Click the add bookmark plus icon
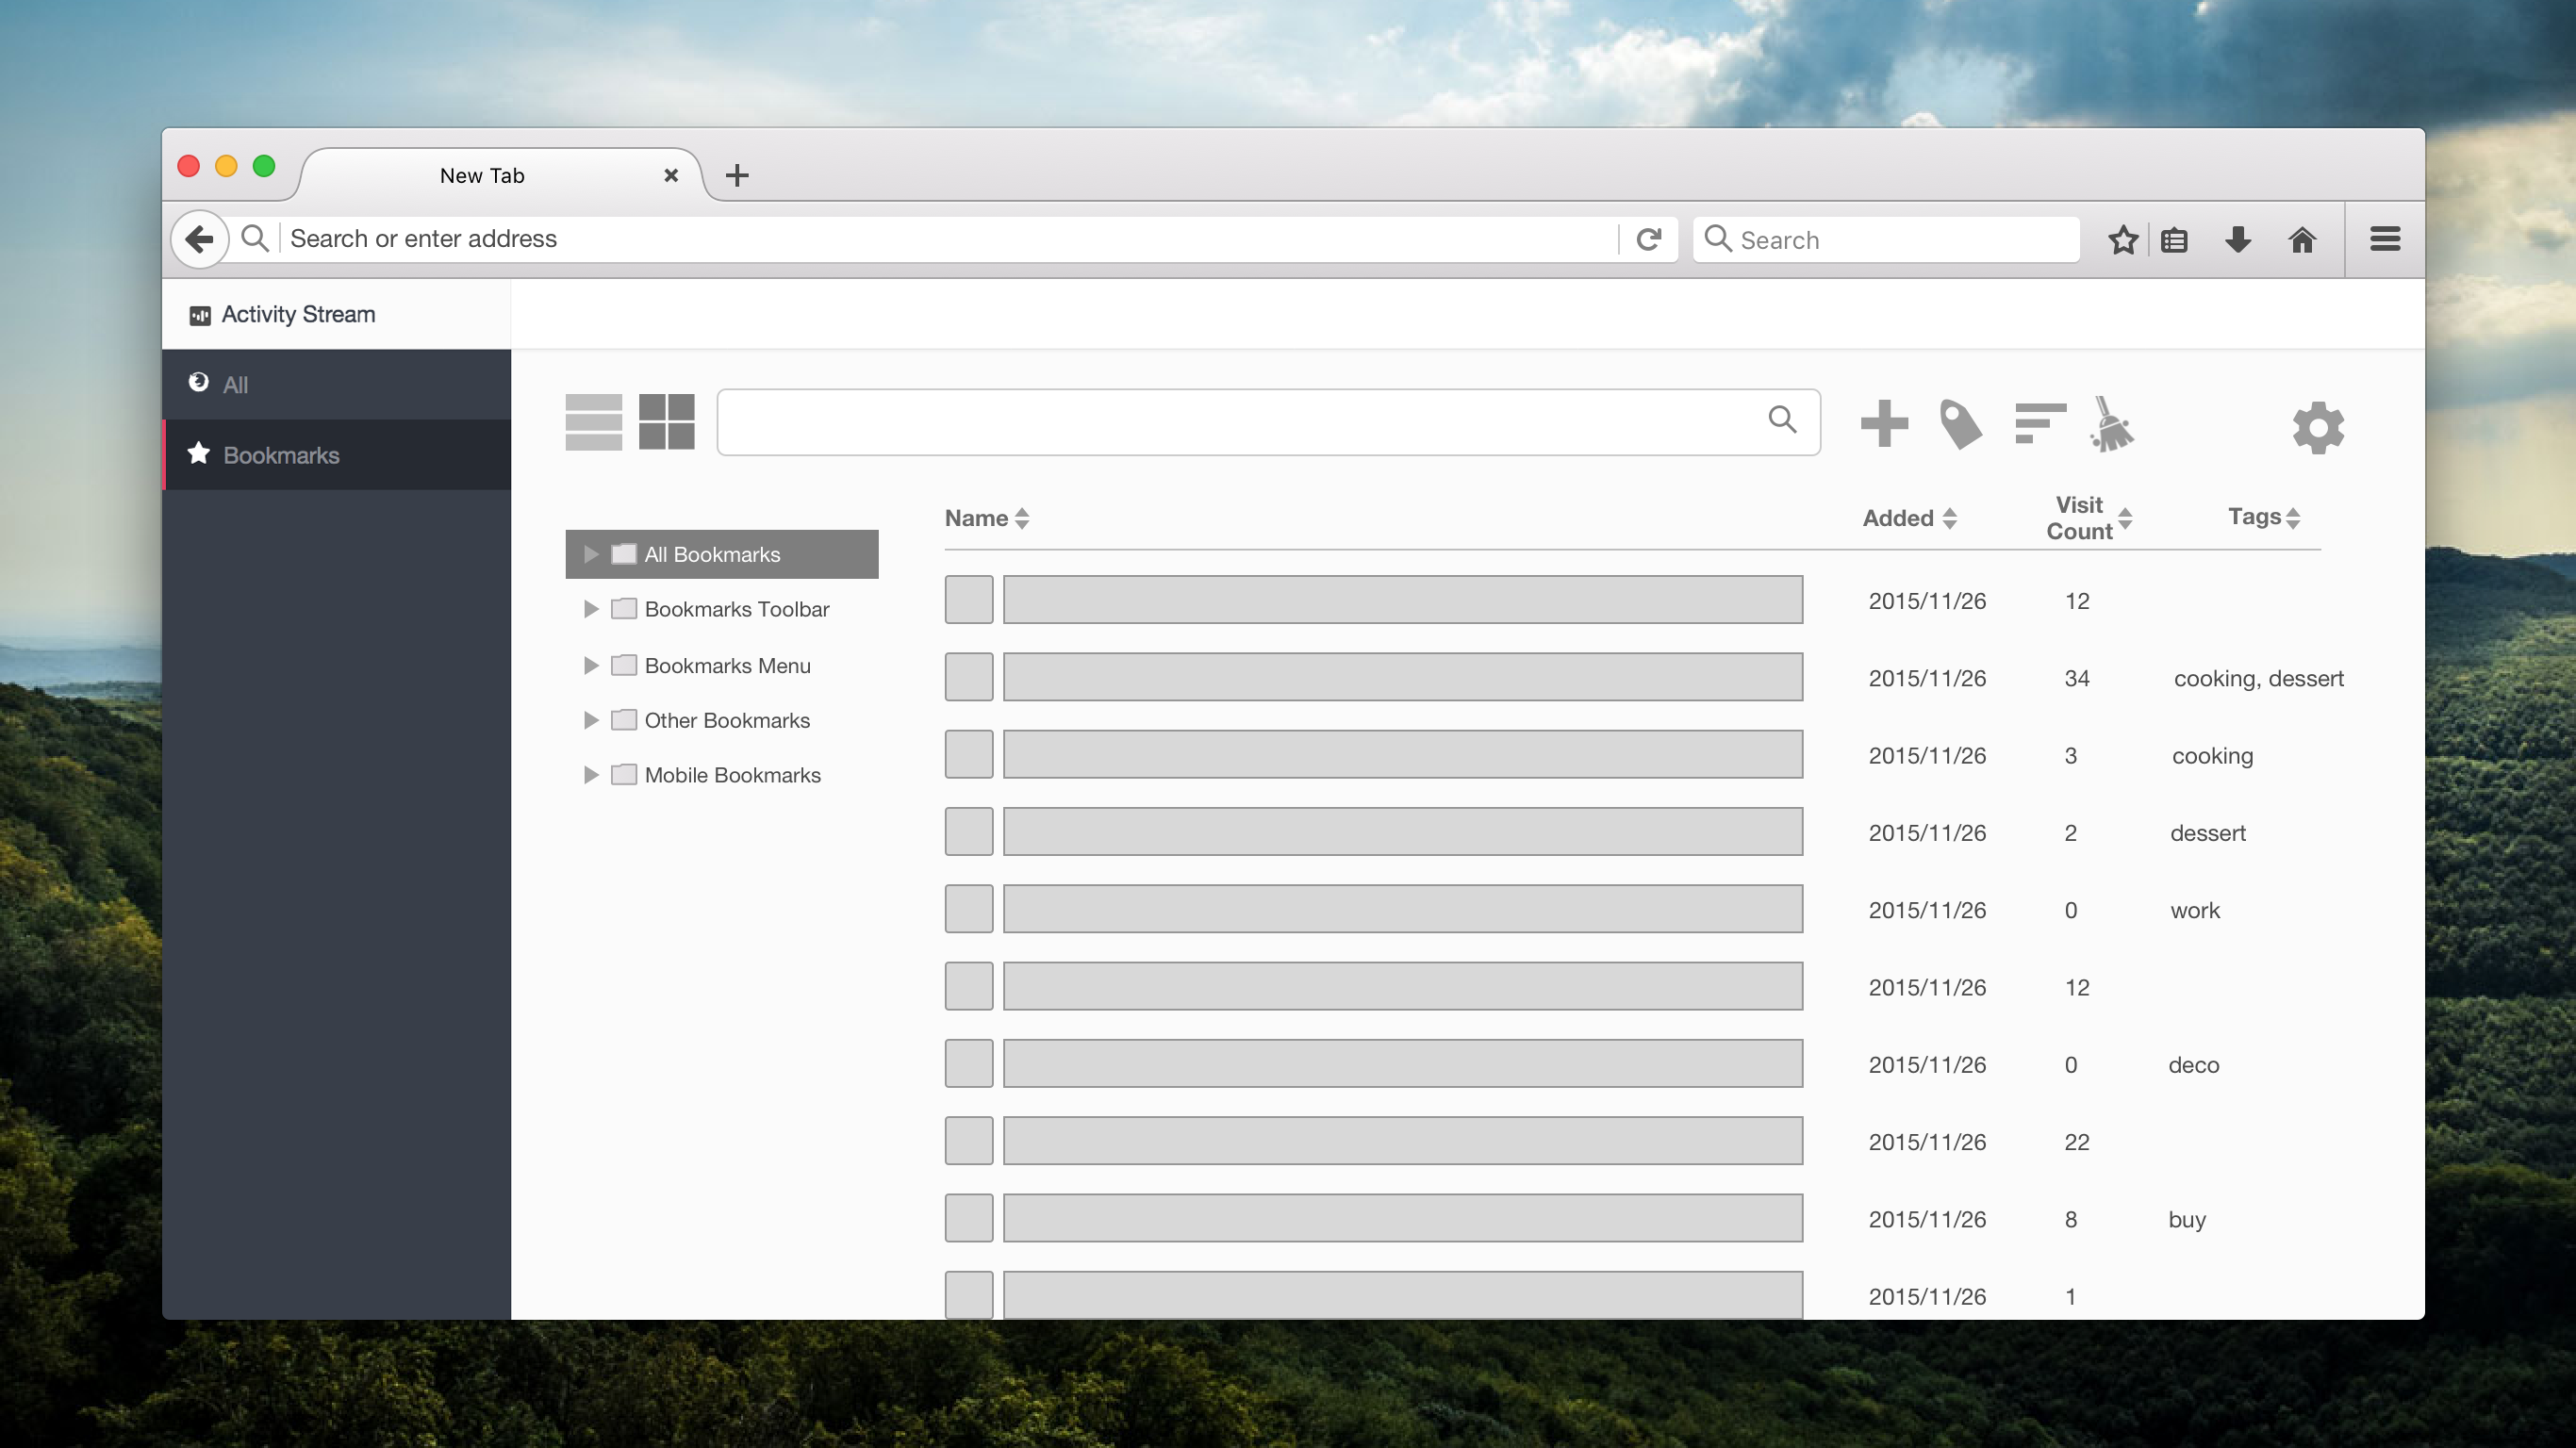Screen dimensions: 2576x1448 pos(1884,423)
